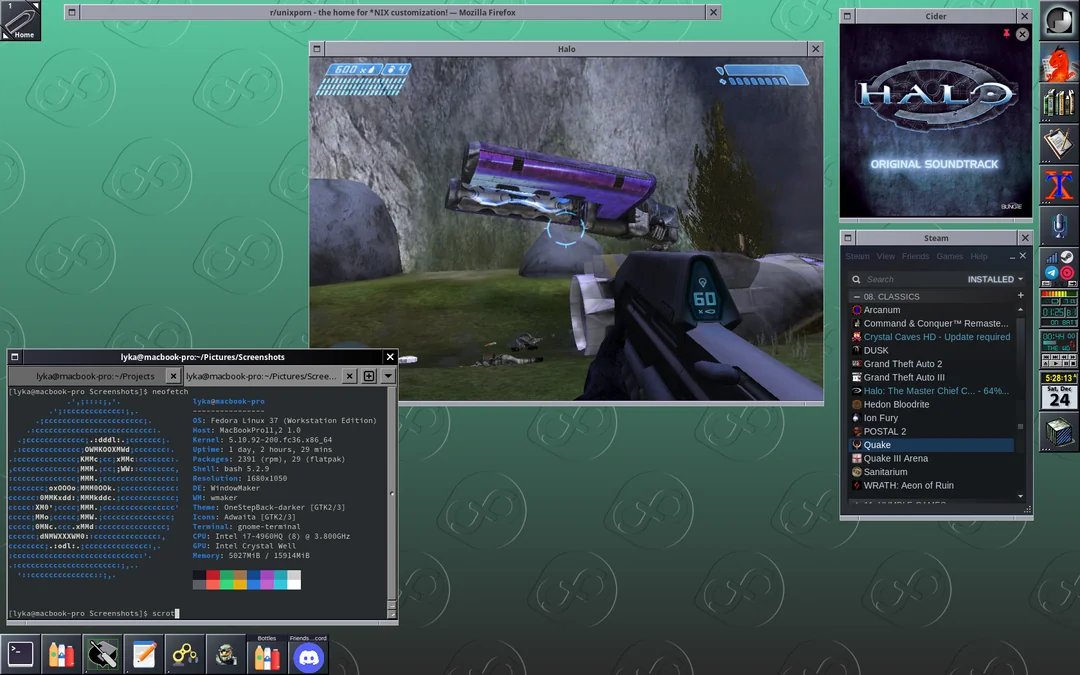Viewport: 1080px width, 675px height.
Task: Select Command & Conquer Remastered entry
Action: pos(932,324)
